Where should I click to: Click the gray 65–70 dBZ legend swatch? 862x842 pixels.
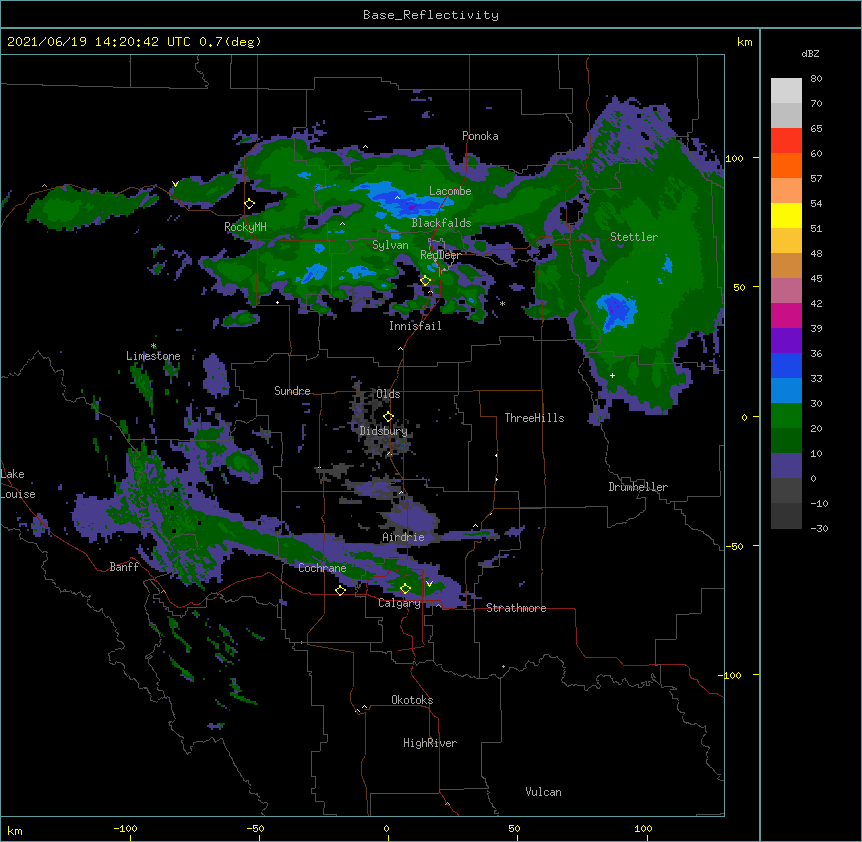(786, 115)
